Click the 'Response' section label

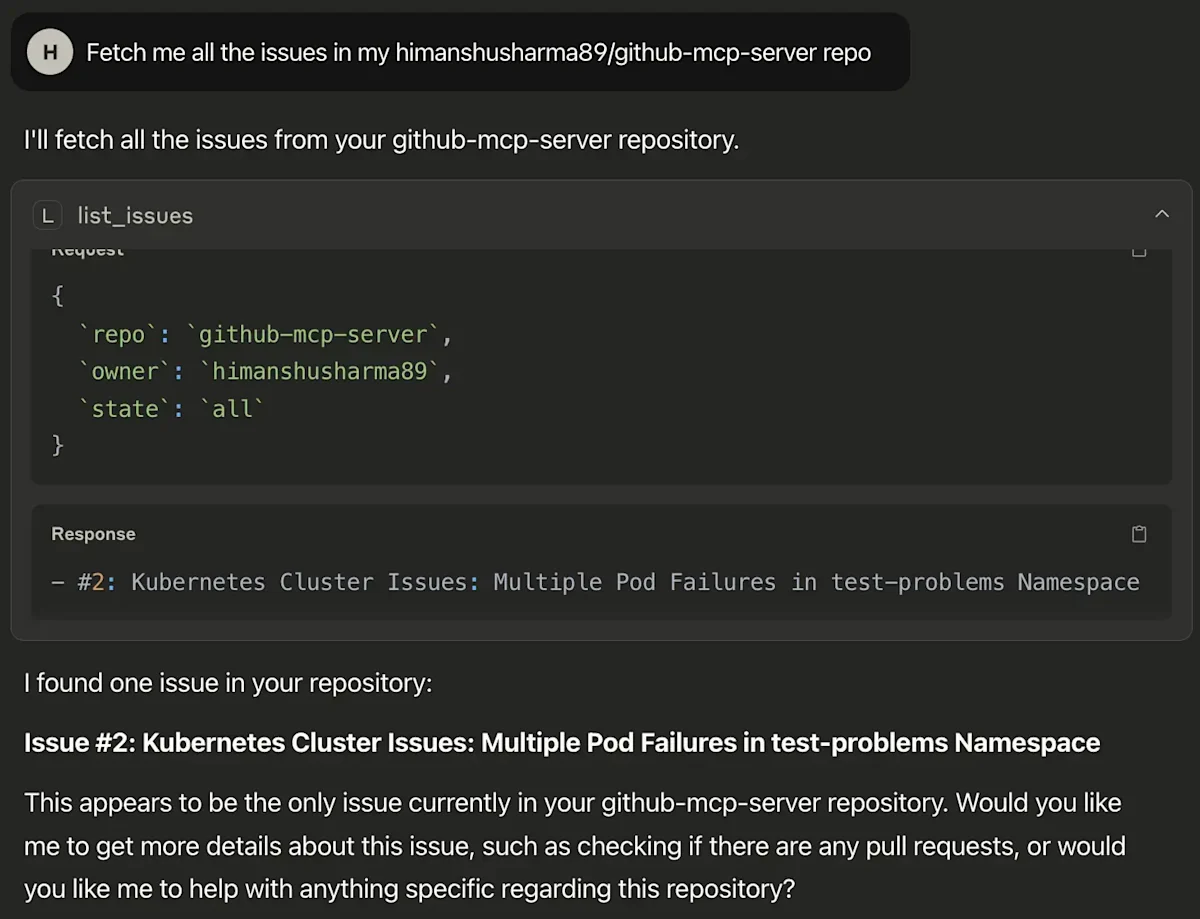tap(93, 534)
